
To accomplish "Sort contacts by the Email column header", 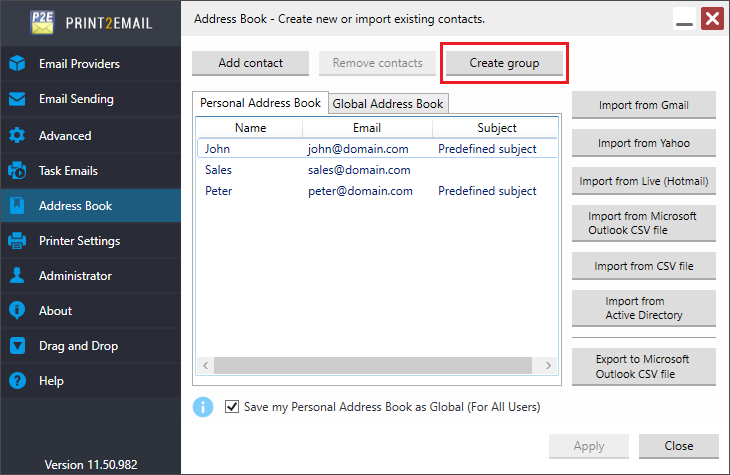I will 367,128.
